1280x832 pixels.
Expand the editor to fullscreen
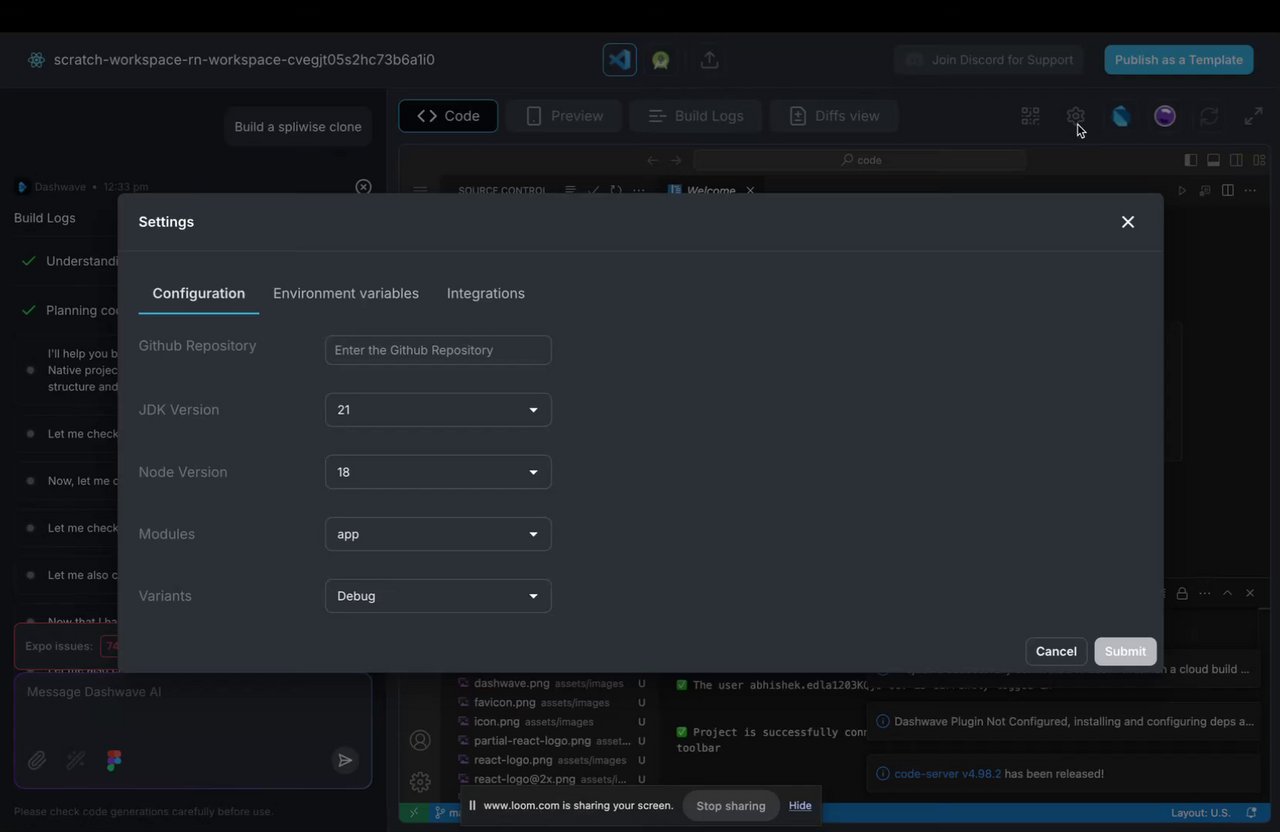click(x=1253, y=116)
